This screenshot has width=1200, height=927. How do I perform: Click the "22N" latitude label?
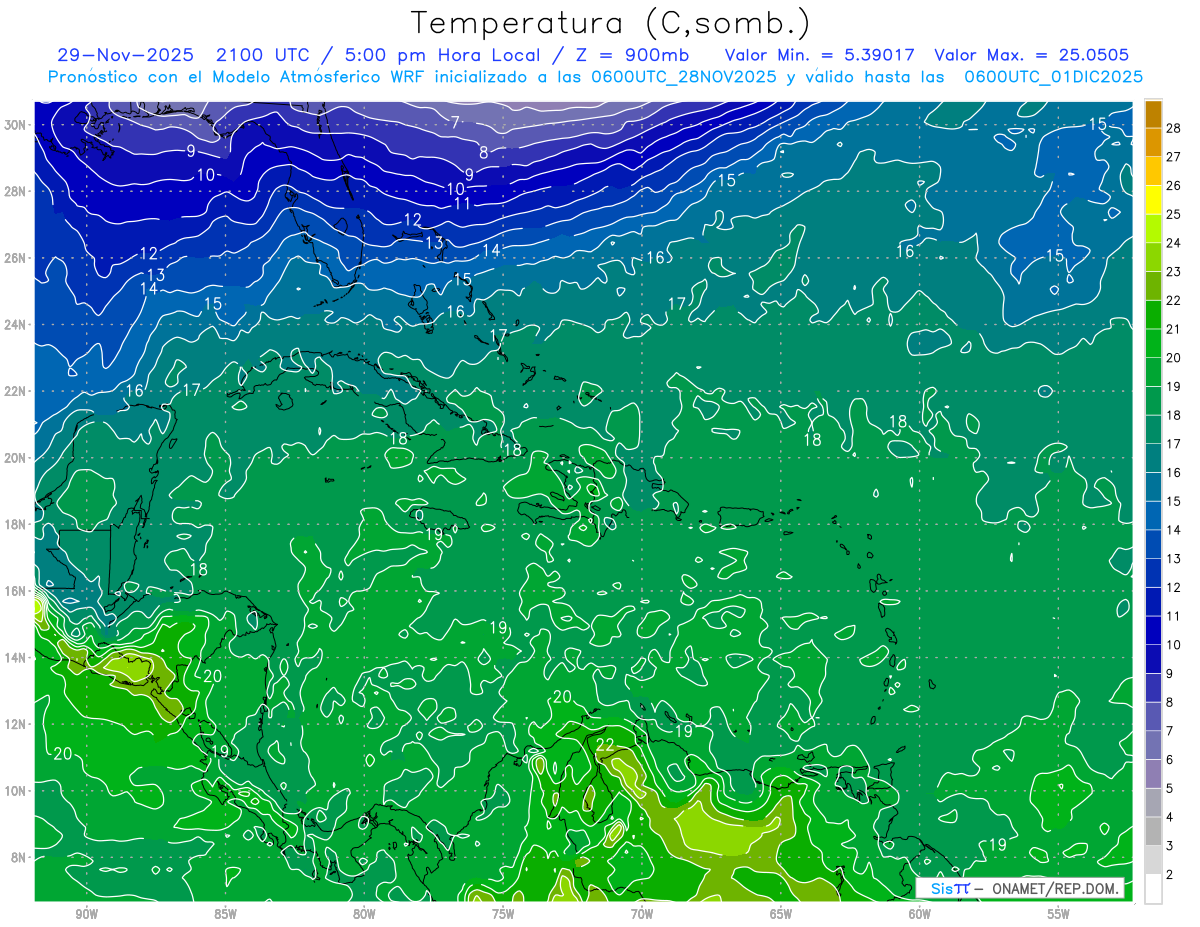[17, 391]
